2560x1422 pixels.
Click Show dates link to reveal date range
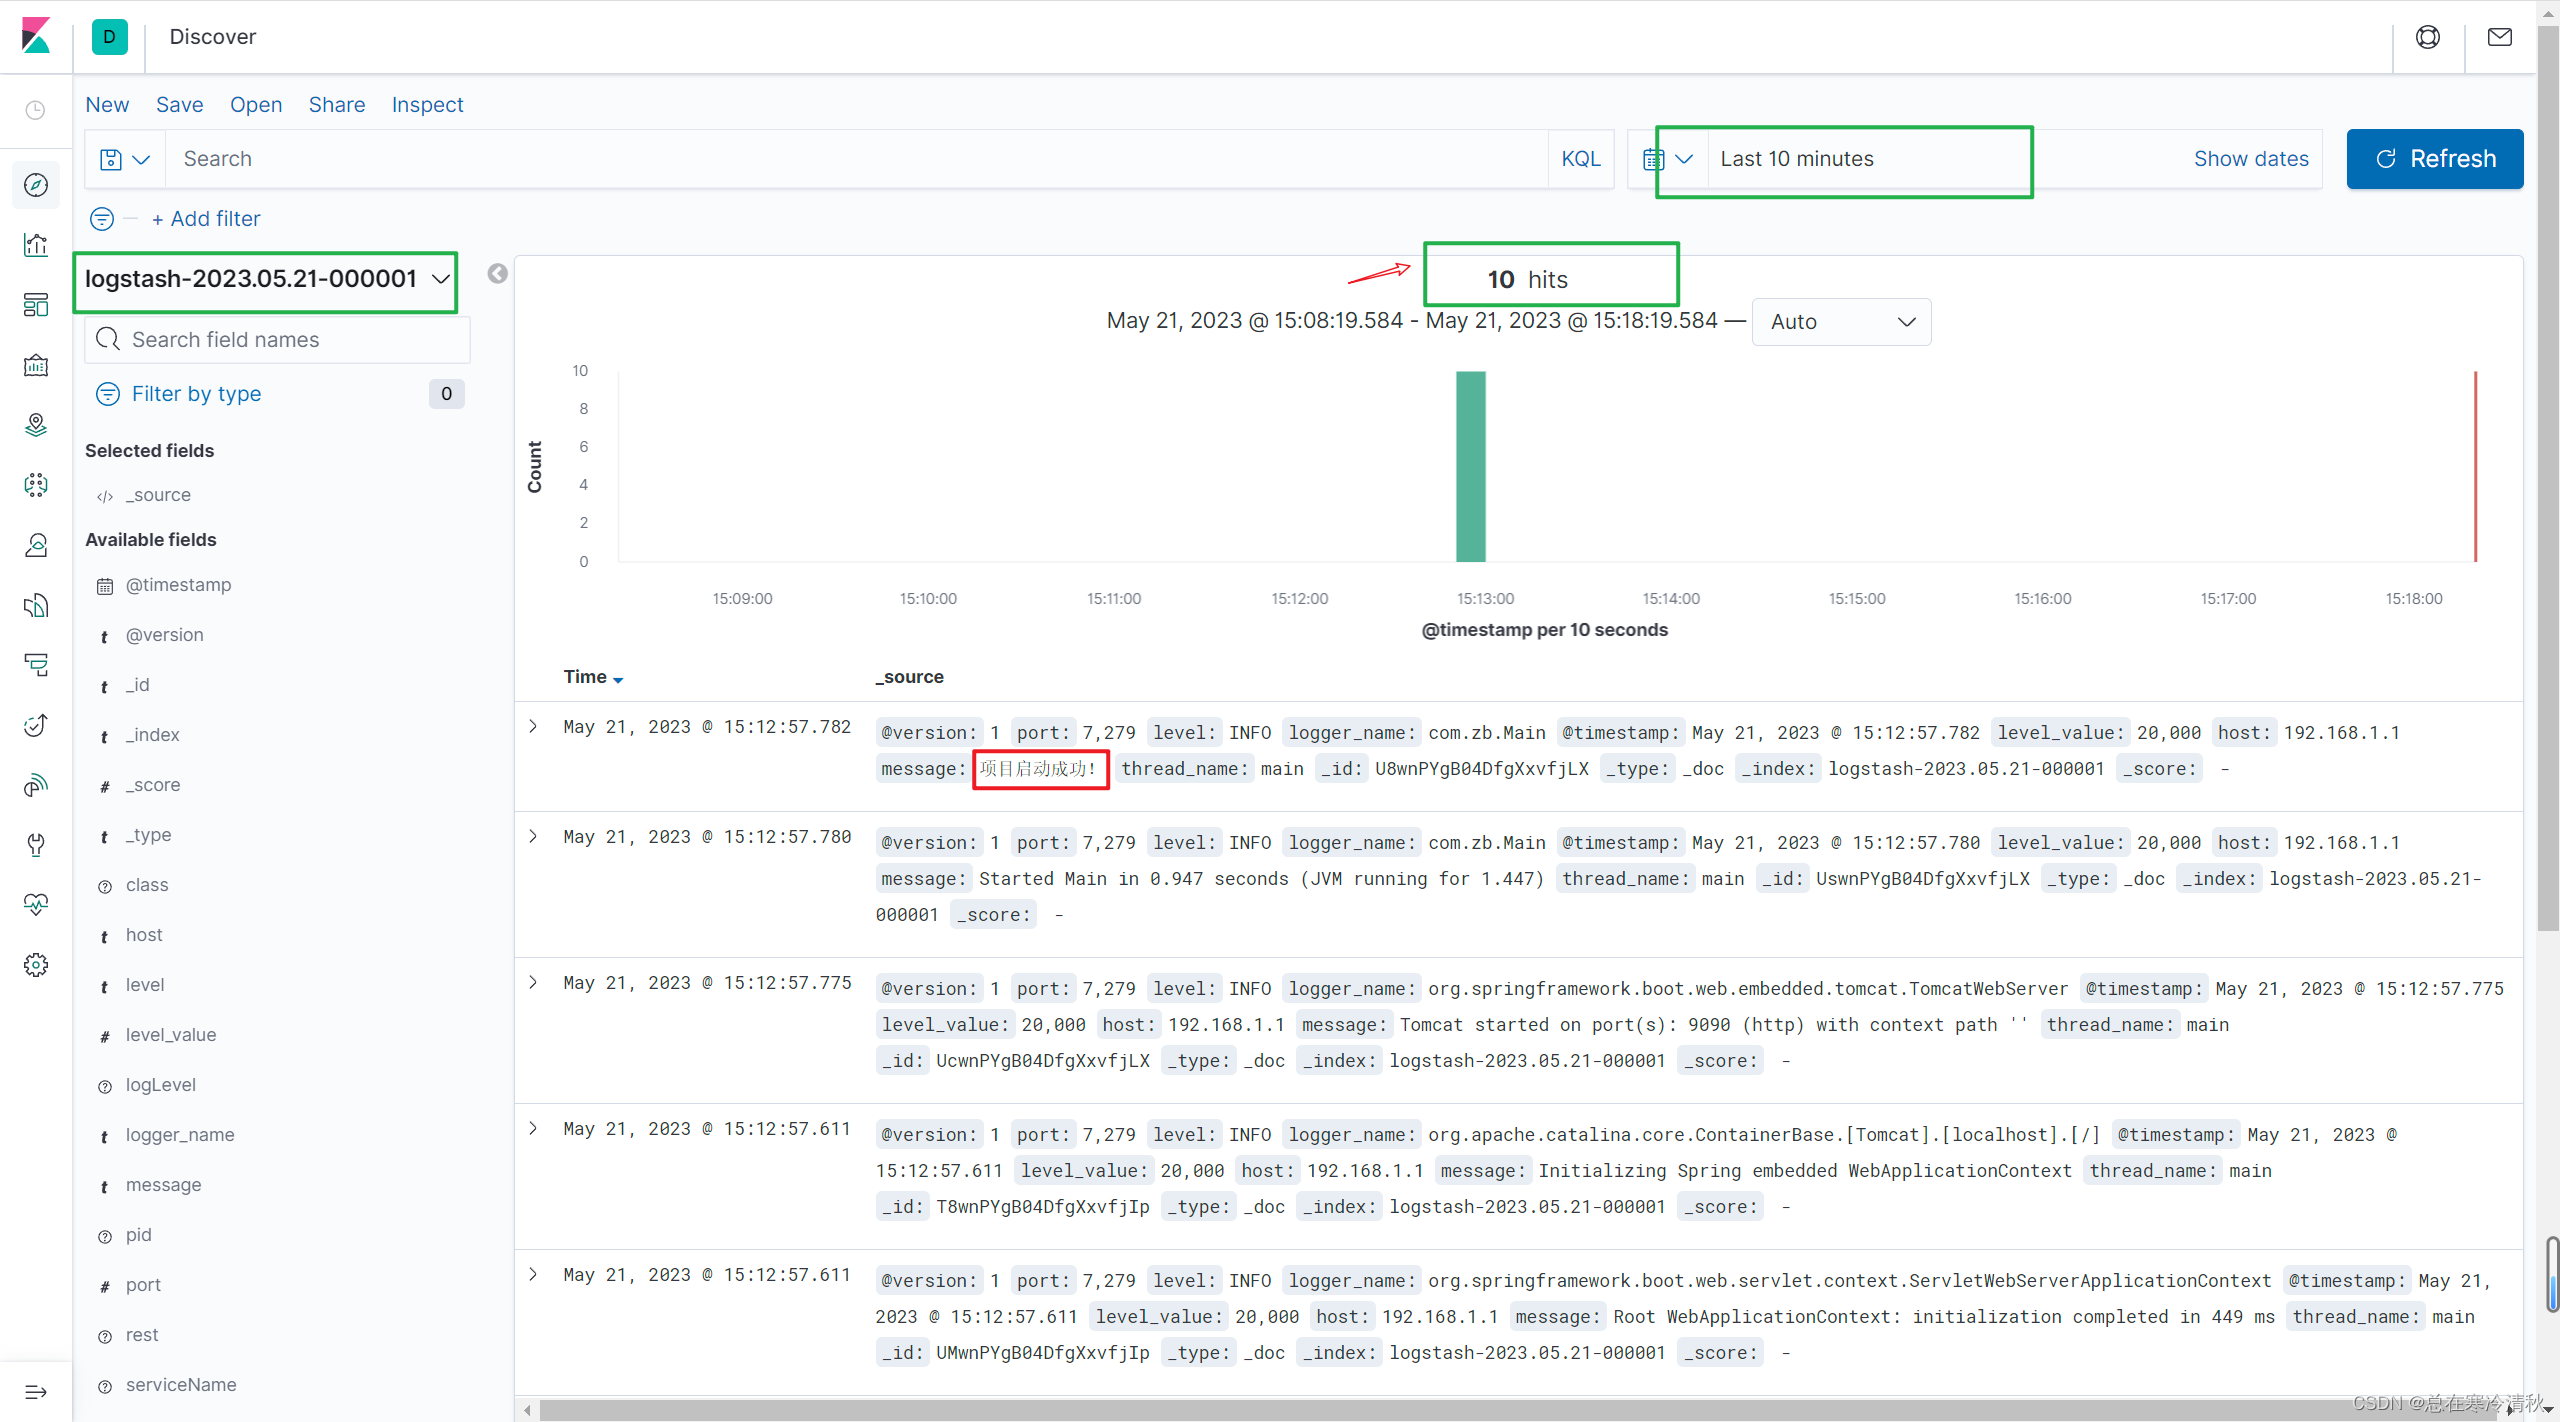point(2252,158)
